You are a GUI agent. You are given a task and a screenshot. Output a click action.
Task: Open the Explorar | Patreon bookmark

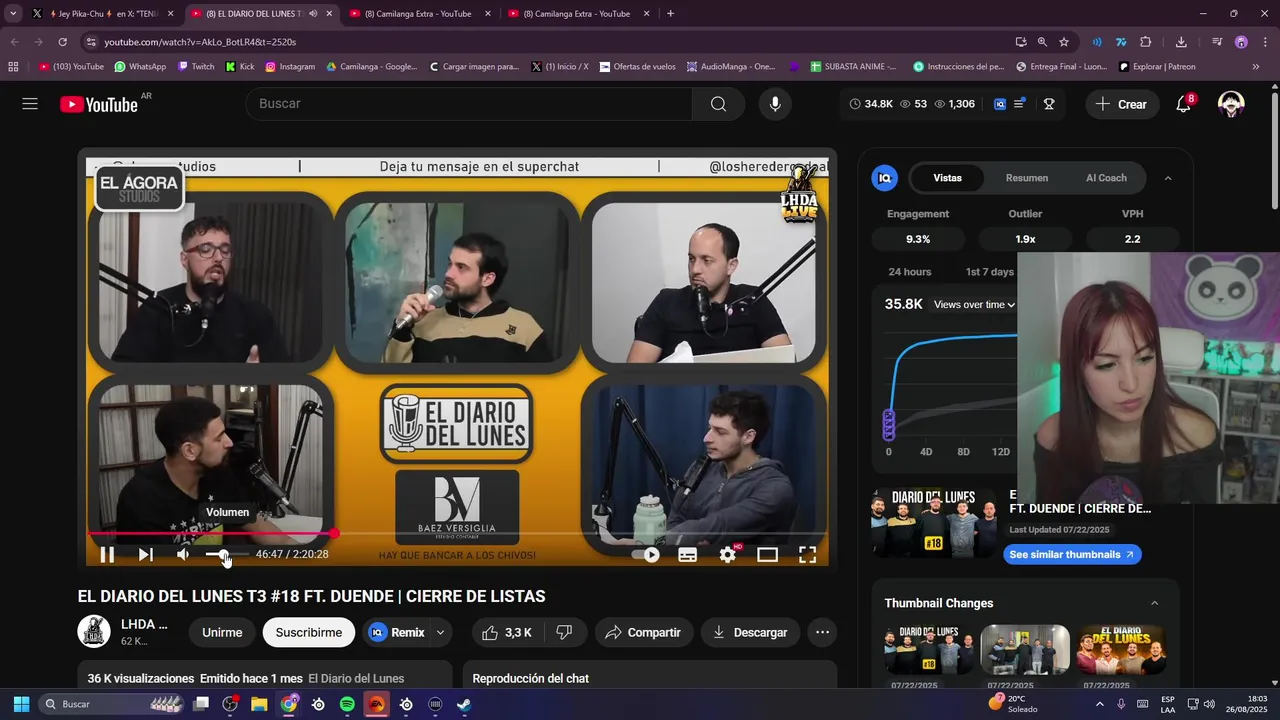pos(1156,67)
